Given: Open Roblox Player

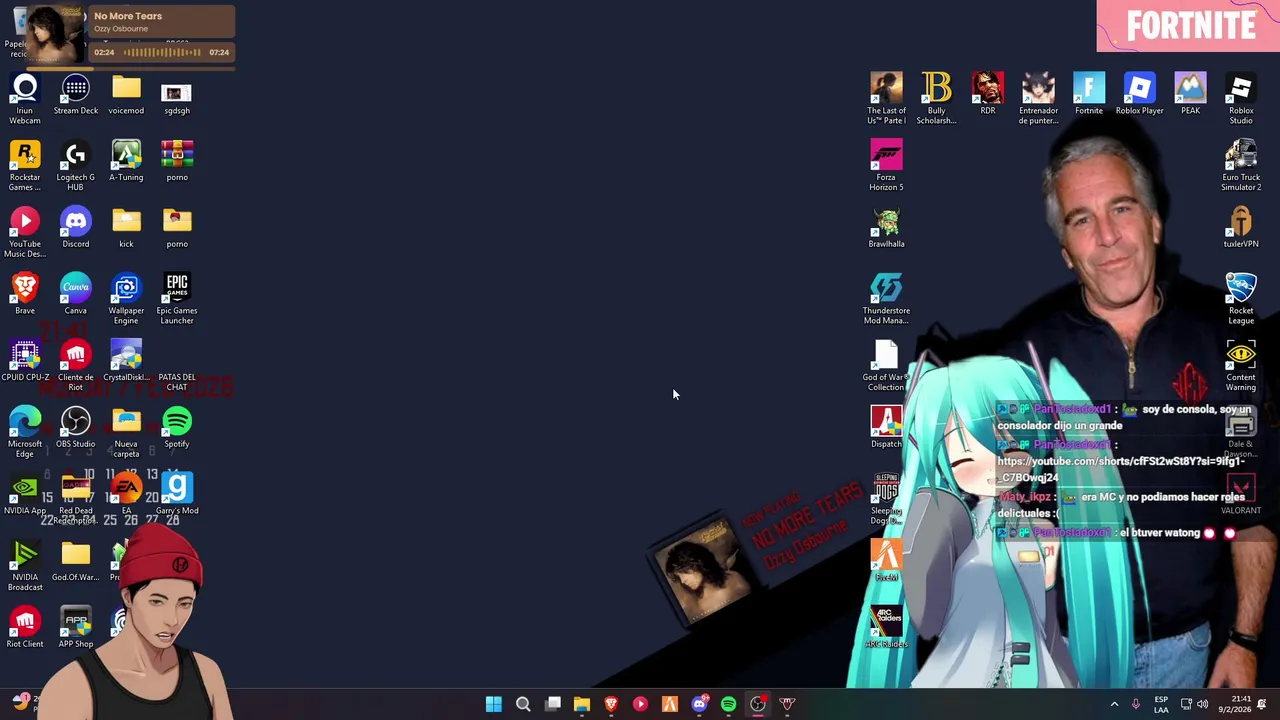Looking at the screenshot, I should click(1140, 94).
